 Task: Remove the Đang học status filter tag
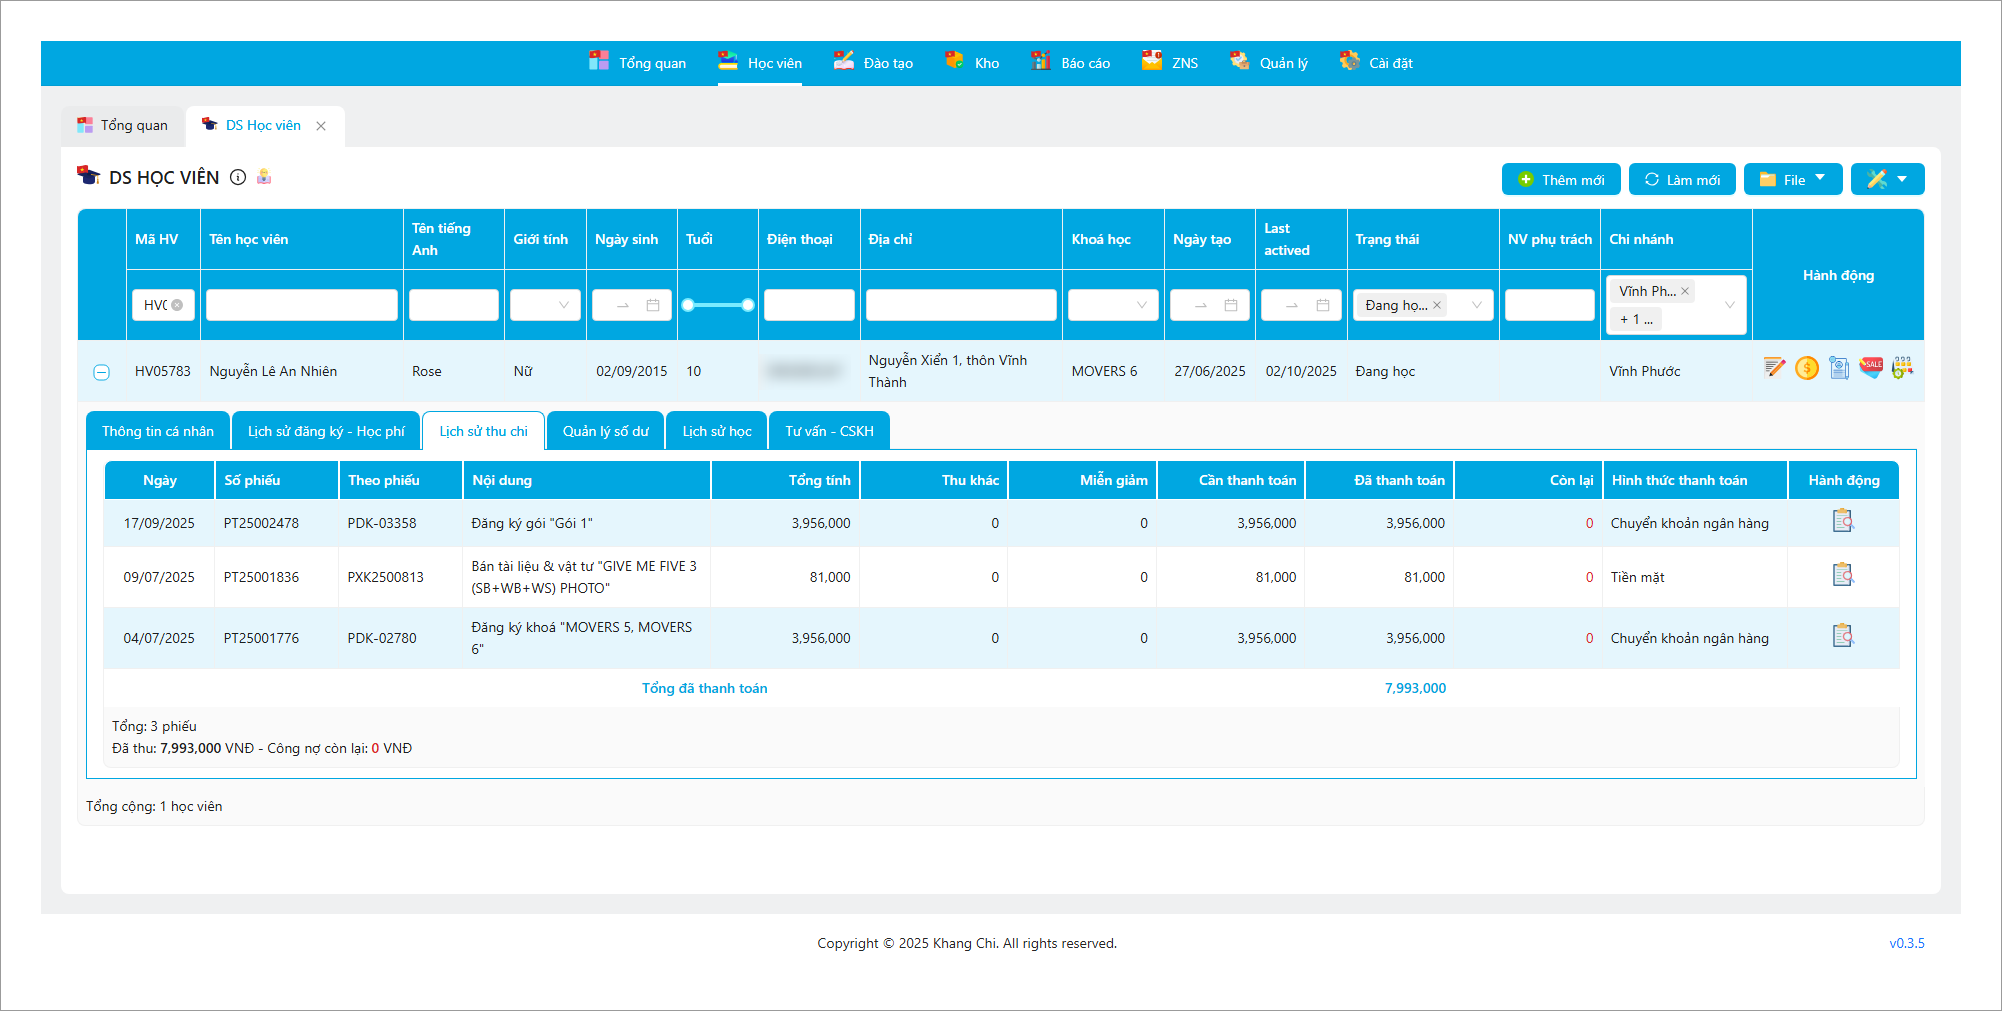pos(1437,305)
